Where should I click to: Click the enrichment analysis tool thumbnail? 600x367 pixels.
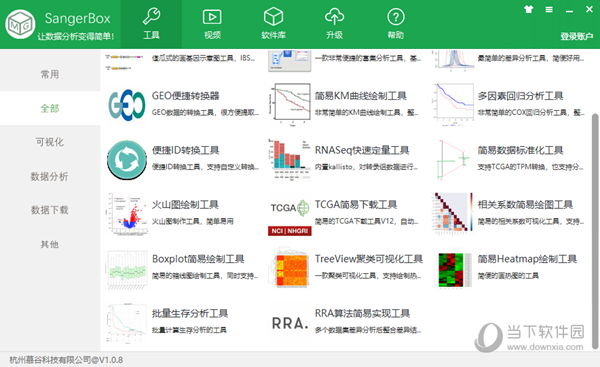point(290,61)
